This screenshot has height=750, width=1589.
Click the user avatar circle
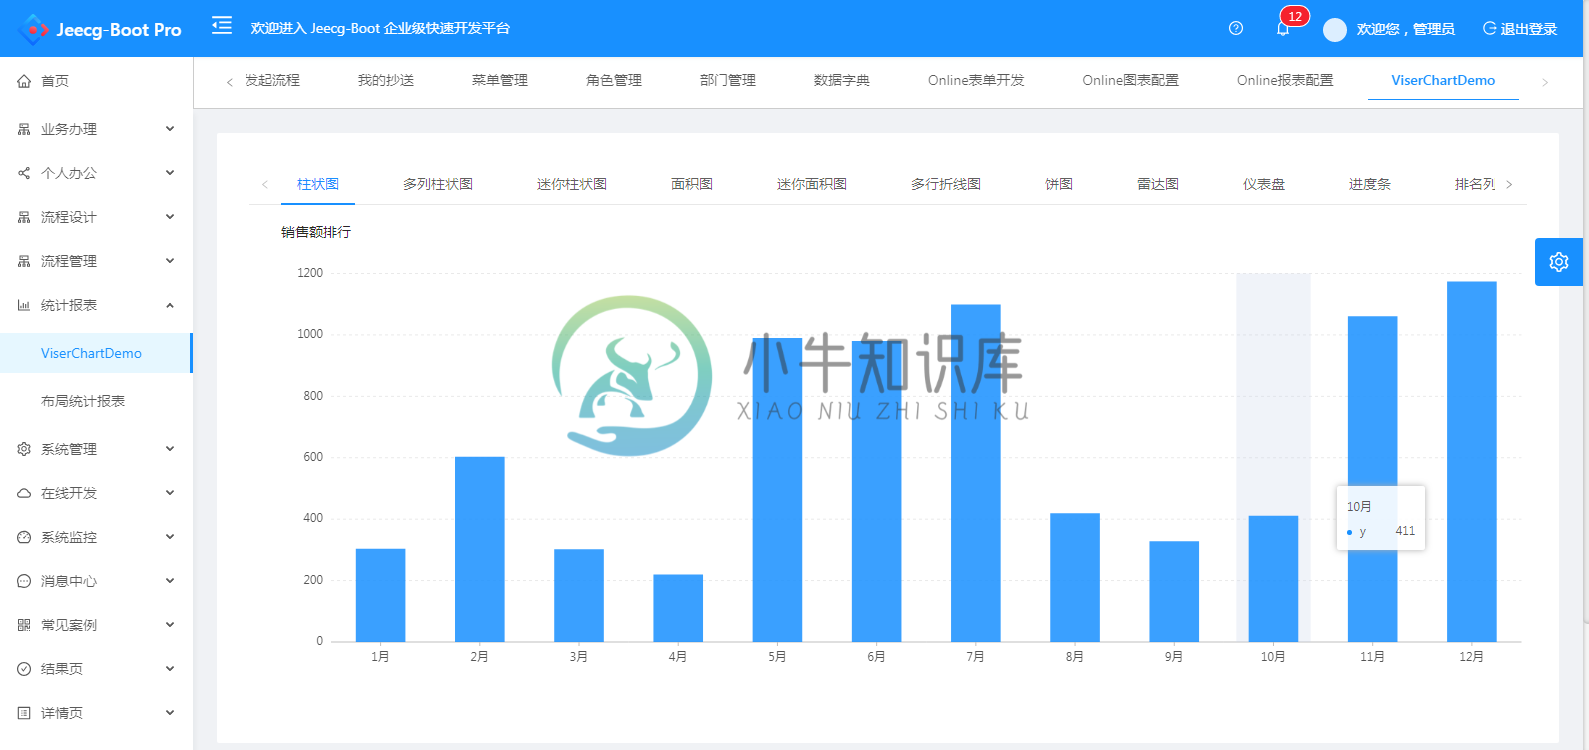click(1335, 30)
